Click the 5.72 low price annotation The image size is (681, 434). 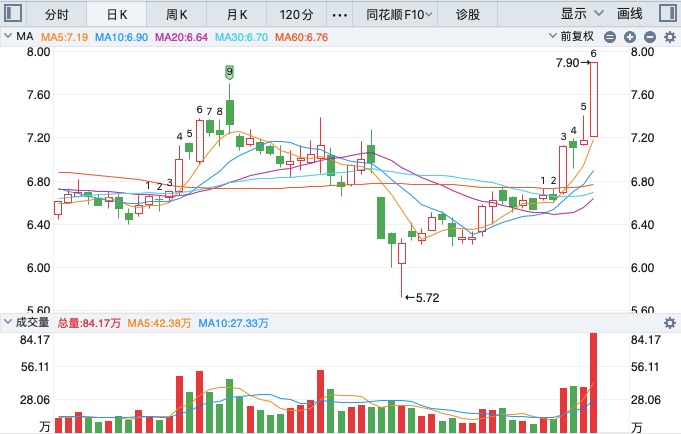pyautogui.click(x=422, y=298)
